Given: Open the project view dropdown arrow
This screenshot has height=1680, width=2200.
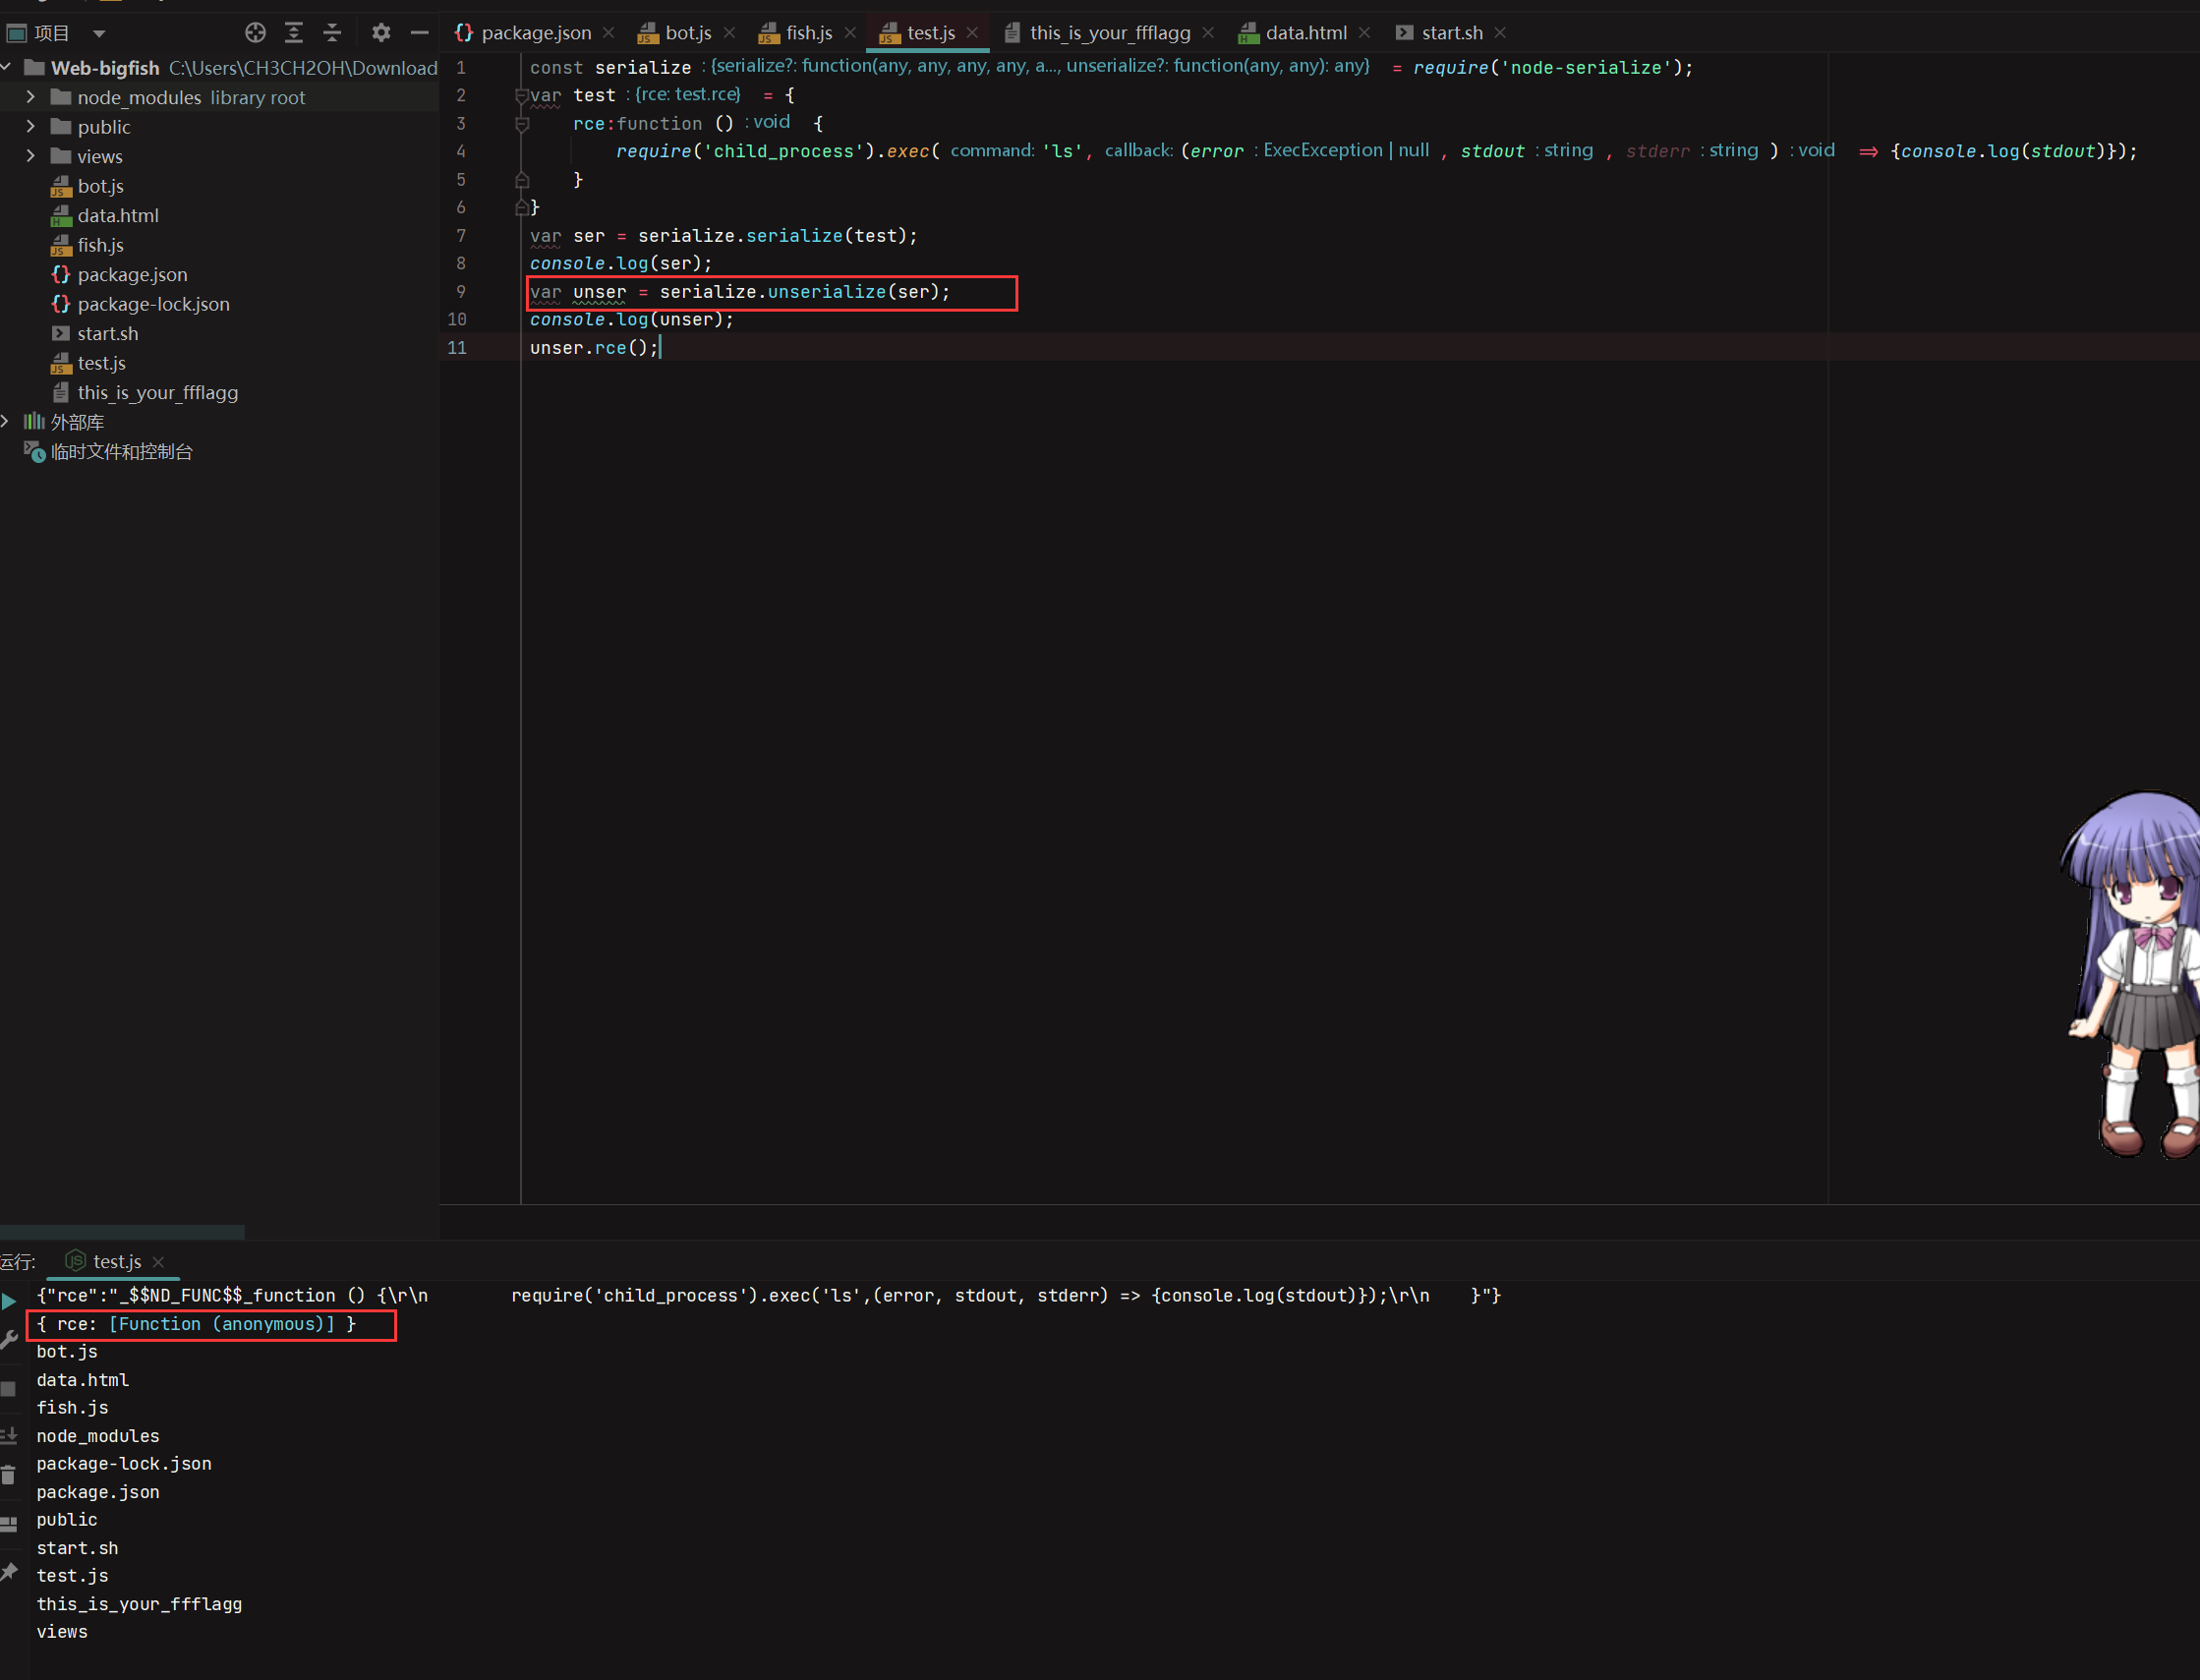Looking at the screenshot, I should click(x=99, y=34).
